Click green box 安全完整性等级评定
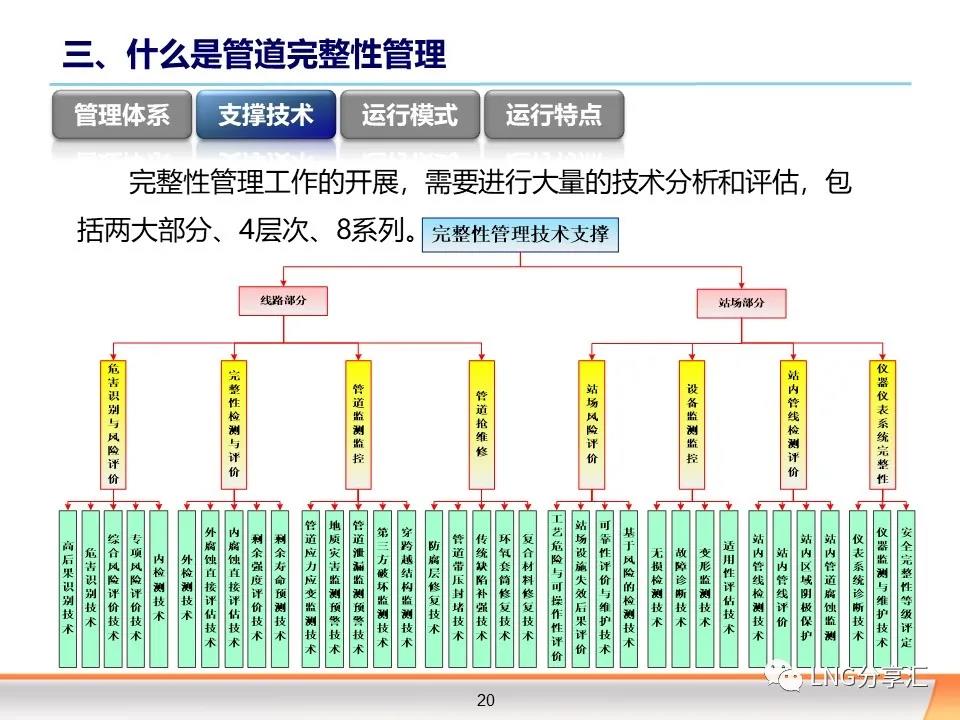 (x=906, y=589)
